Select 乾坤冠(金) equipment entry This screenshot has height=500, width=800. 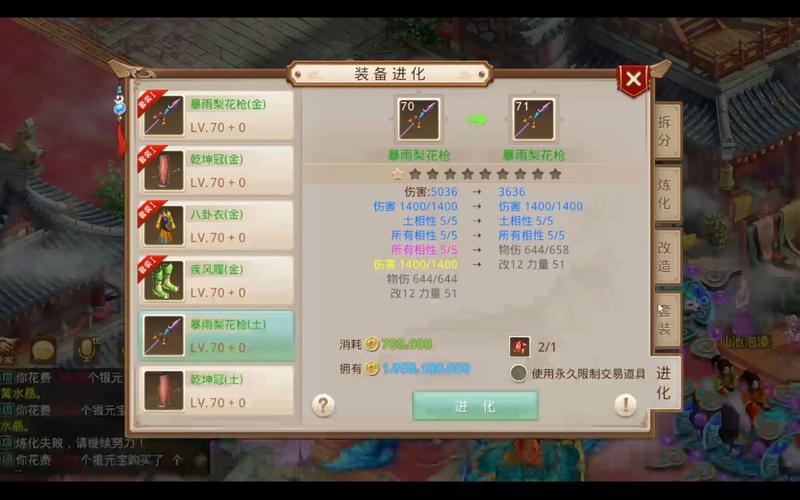click(x=216, y=170)
